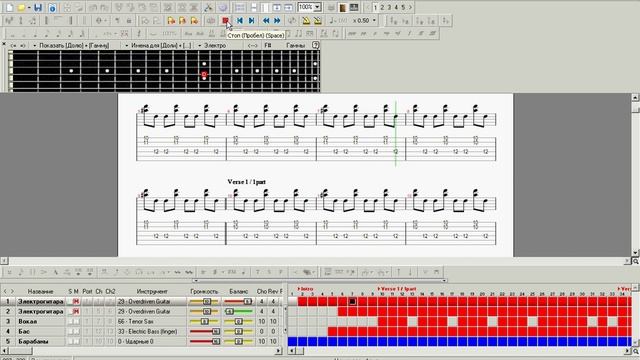
Task: Click track 1 volume slider handle
Action: click(x=207, y=302)
